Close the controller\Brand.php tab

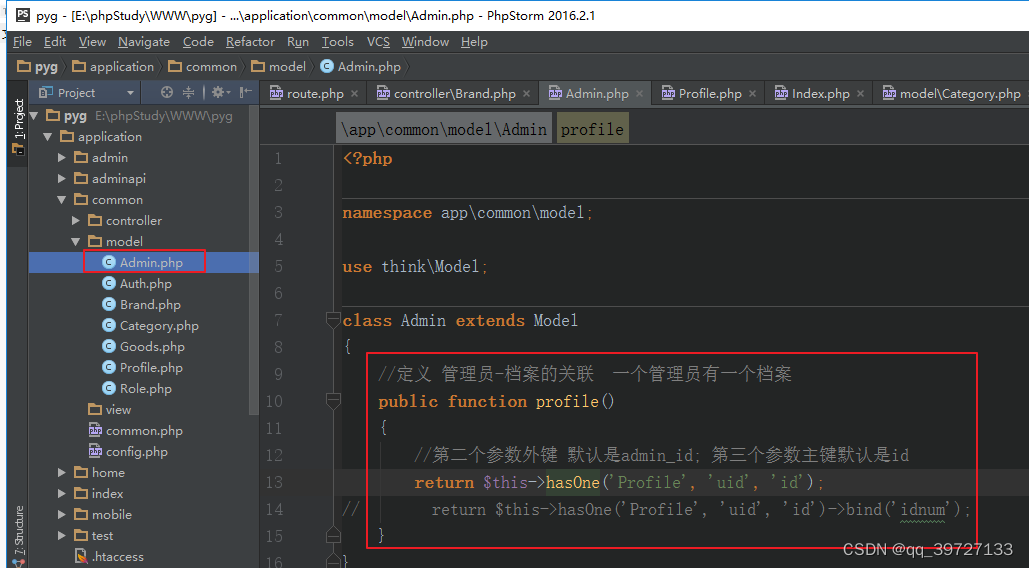[526, 94]
